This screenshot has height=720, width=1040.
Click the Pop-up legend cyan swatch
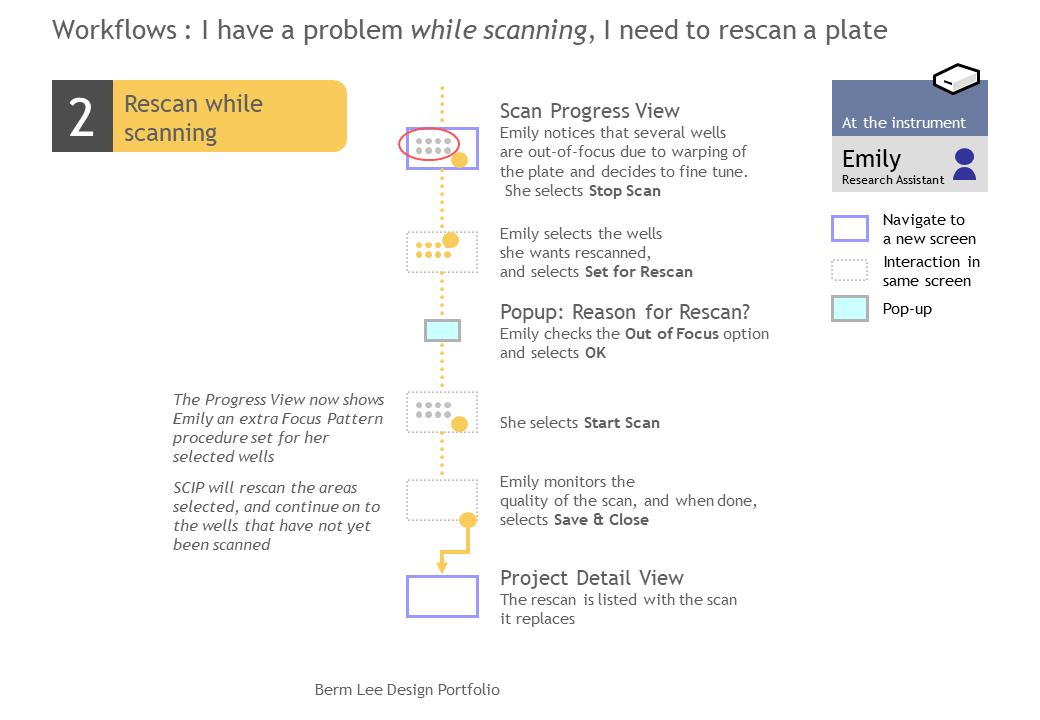850,309
